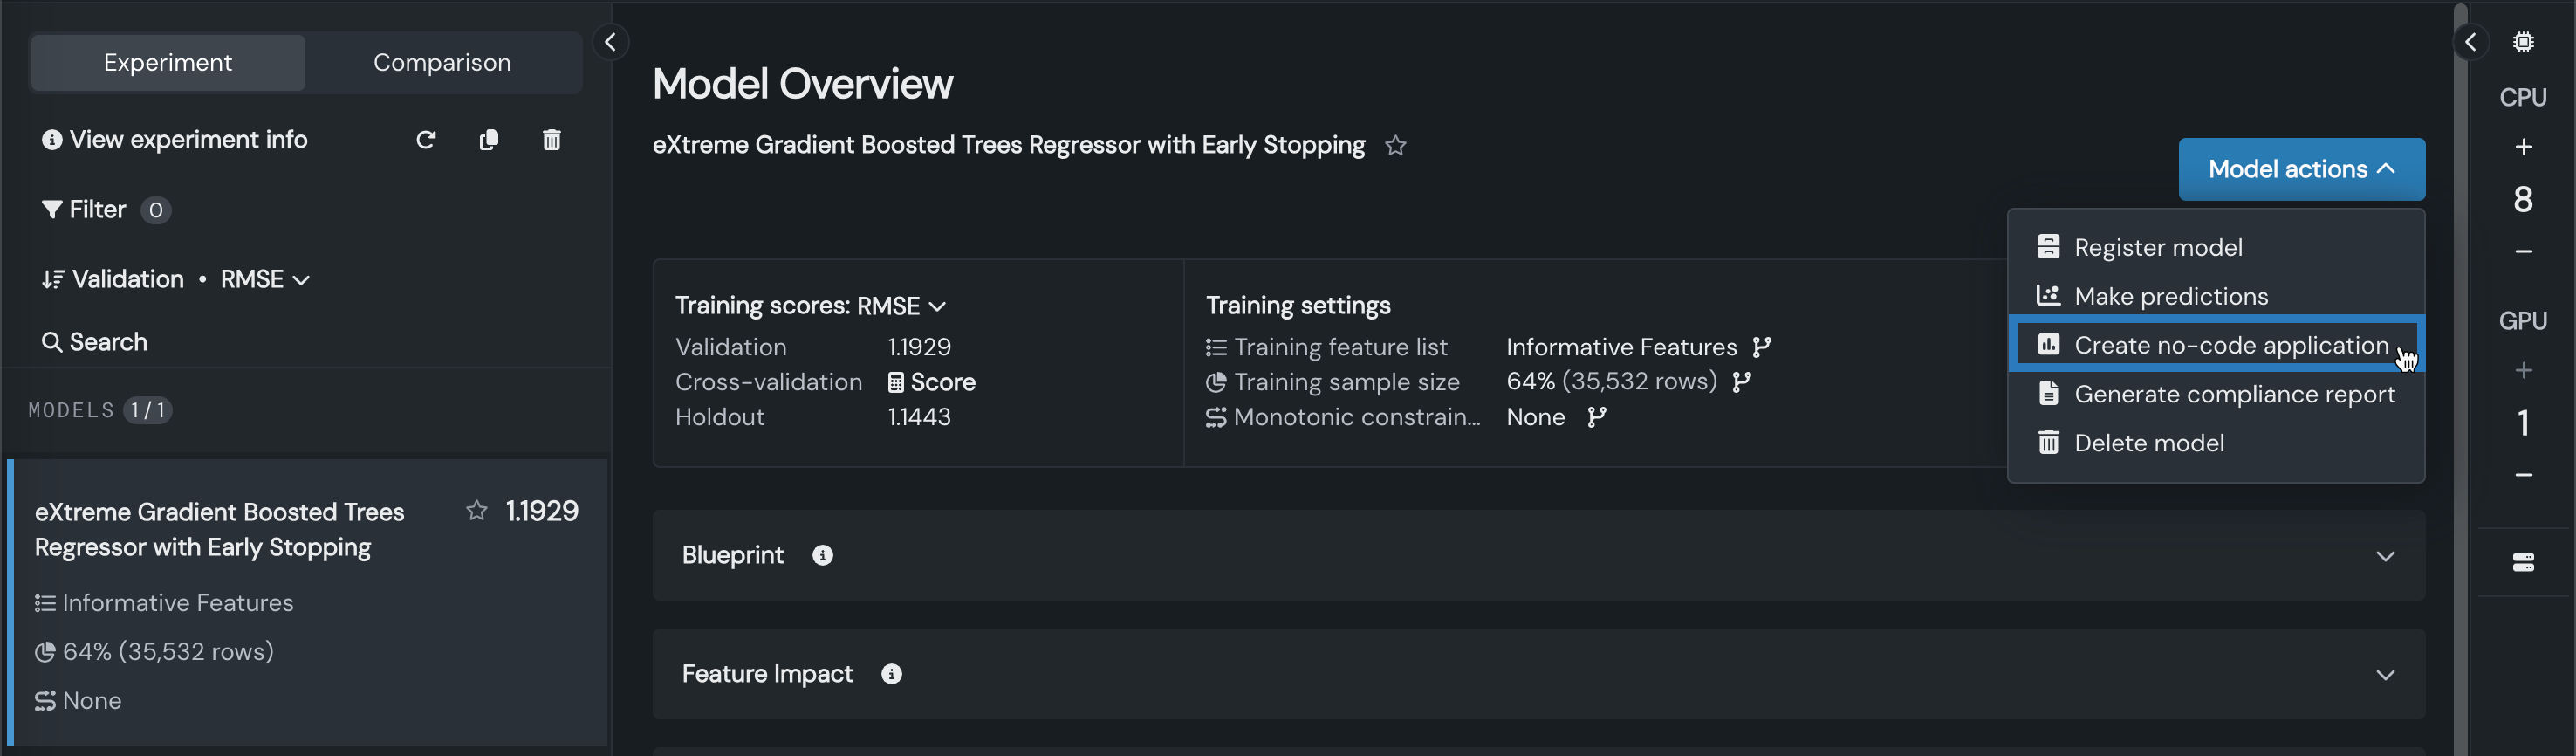Click the duplicate experiment icon
The width and height of the screenshot is (2576, 756).
(x=489, y=140)
